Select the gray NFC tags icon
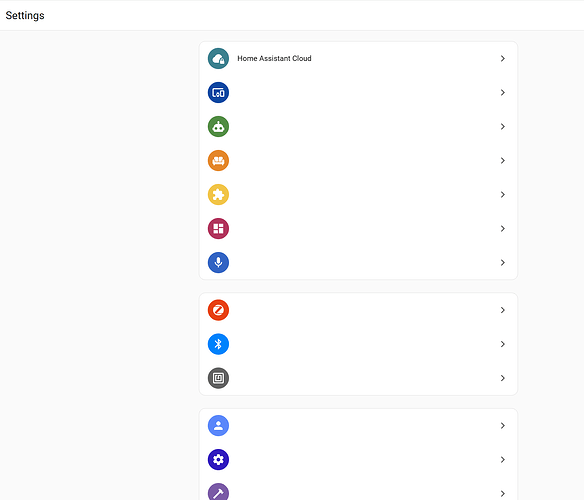The width and height of the screenshot is (584, 500). 218,378
